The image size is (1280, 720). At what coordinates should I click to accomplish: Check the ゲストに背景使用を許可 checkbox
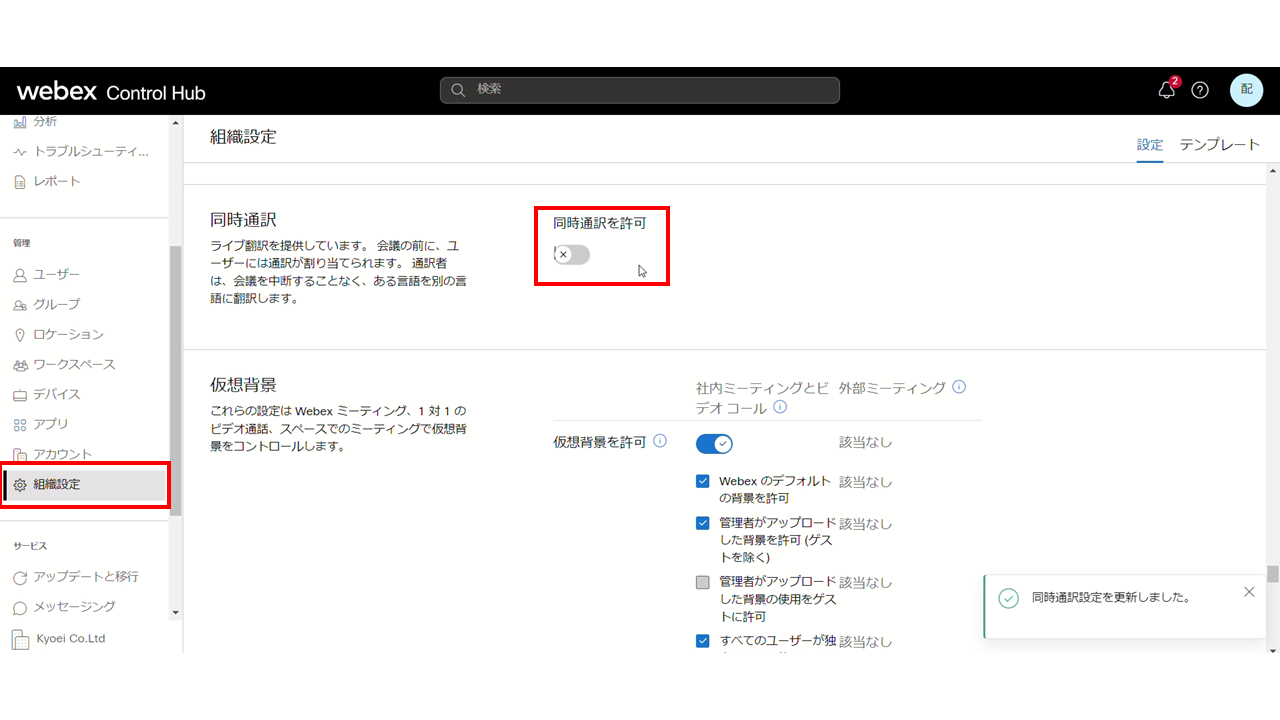click(x=703, y=581)
